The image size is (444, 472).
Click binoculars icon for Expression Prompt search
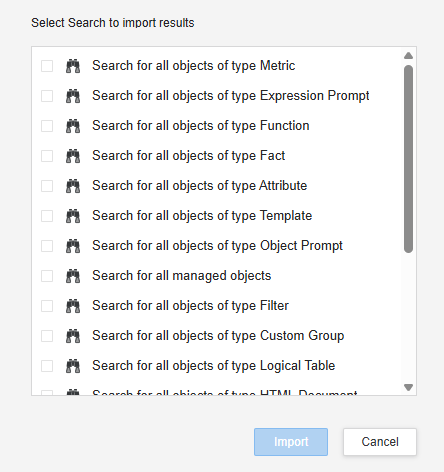point(73,96)
